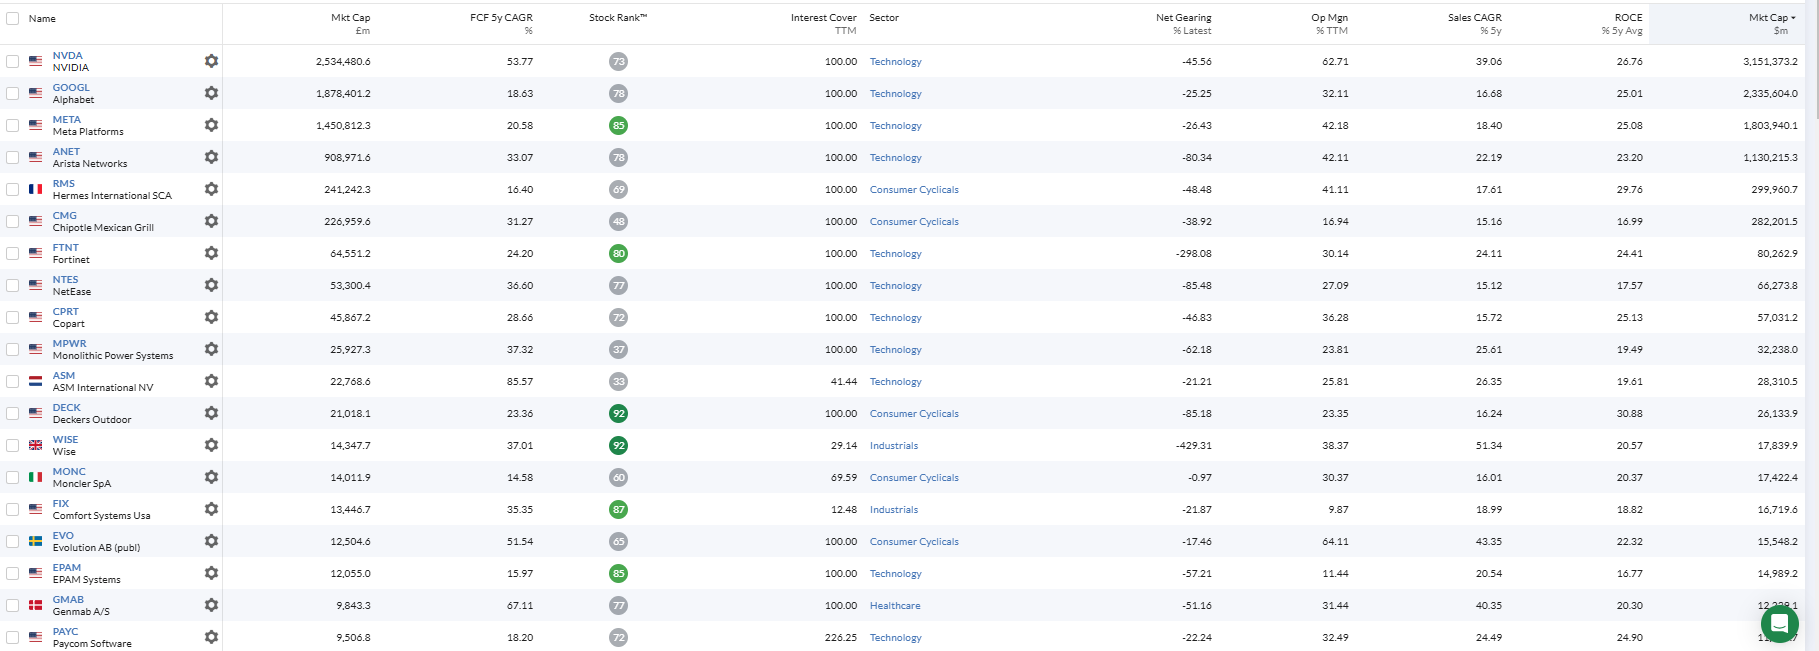Image resolution: width=1819 pixels, height=651 pixels.
Task: Open the MPWR ticker link
Action: 70,344
